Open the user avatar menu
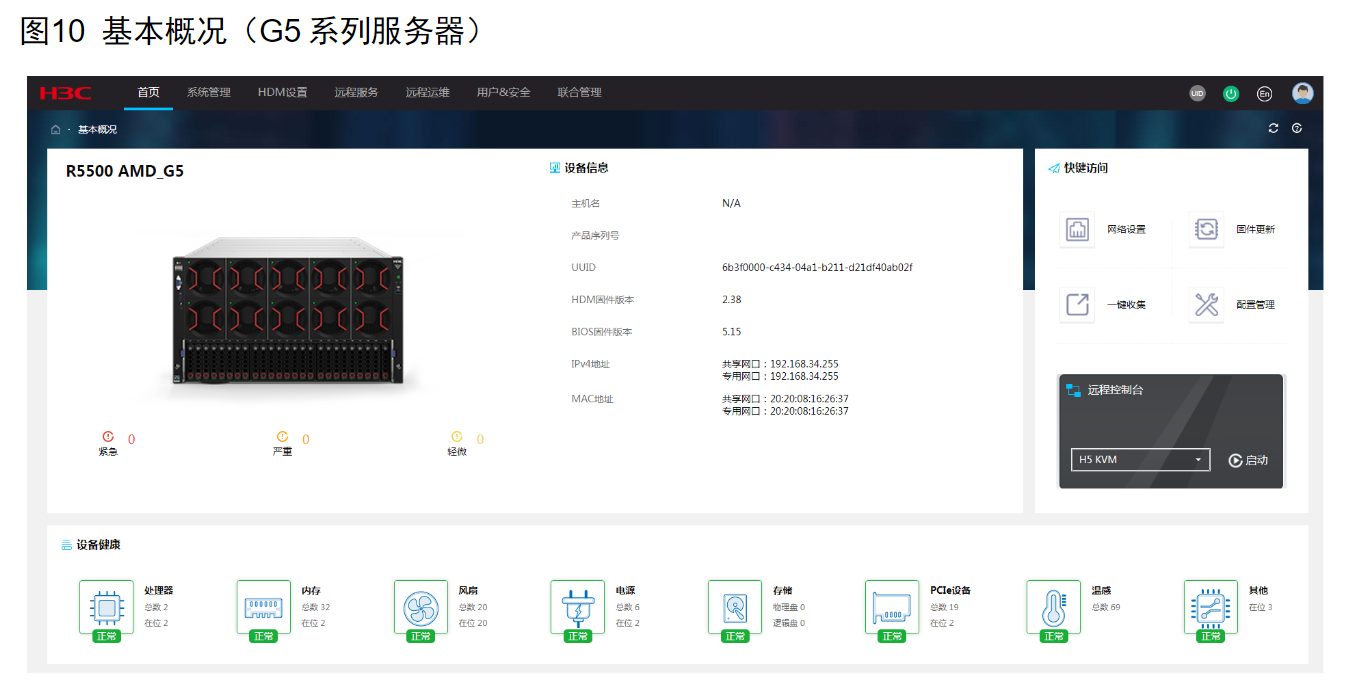The image size is (1350, 690). 1302,93
